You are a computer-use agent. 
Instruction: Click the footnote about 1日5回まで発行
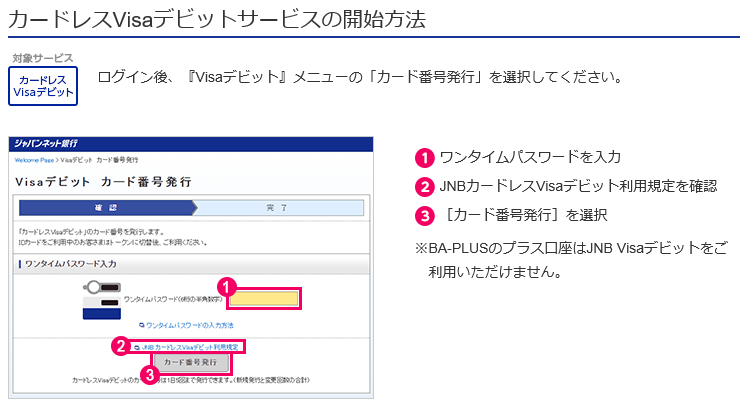pos(191,380)
